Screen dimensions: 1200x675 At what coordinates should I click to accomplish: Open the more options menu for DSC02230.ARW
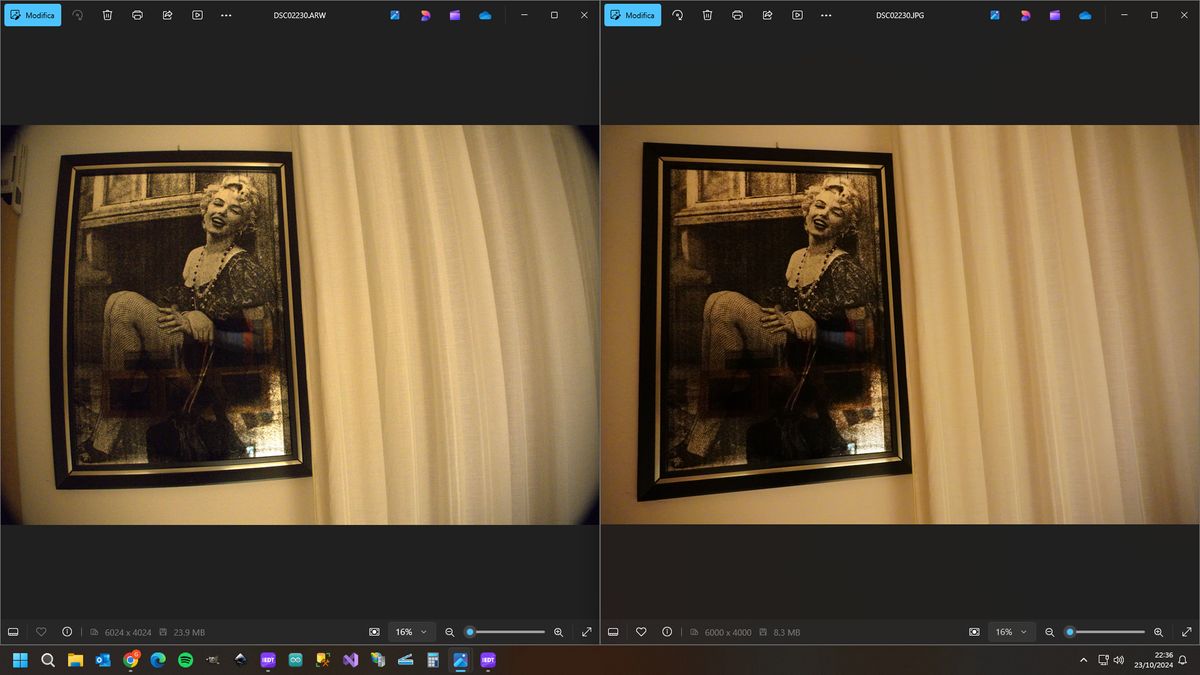226,15
